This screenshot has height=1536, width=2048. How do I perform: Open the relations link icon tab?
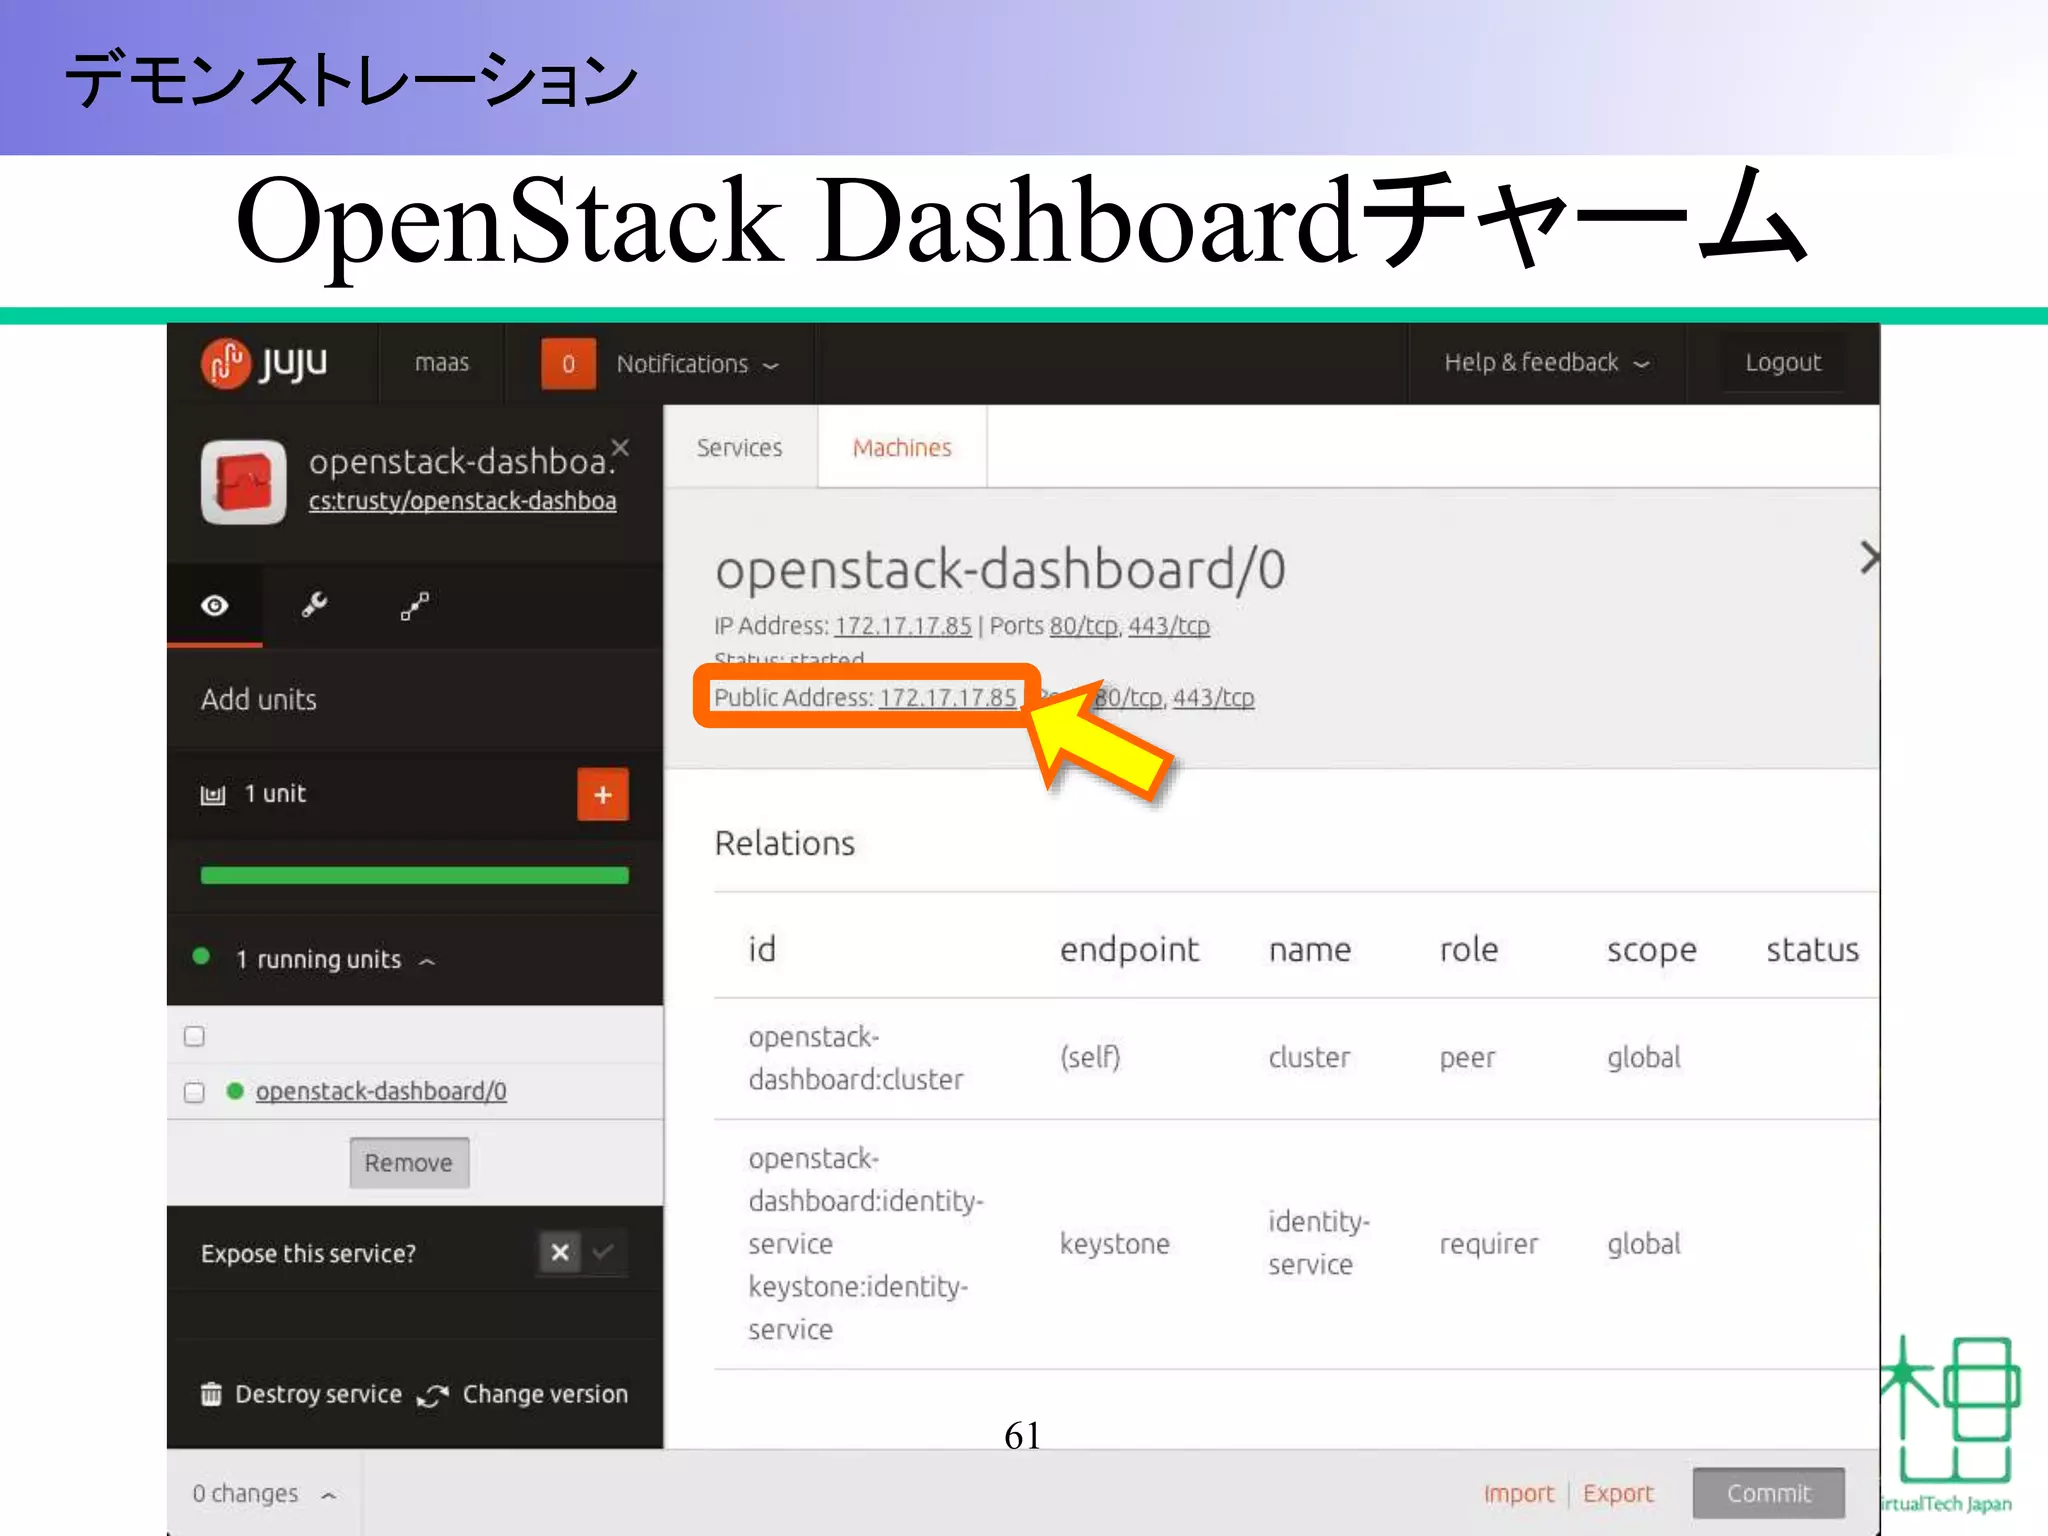pyautogui.click(x=414, y=605)
